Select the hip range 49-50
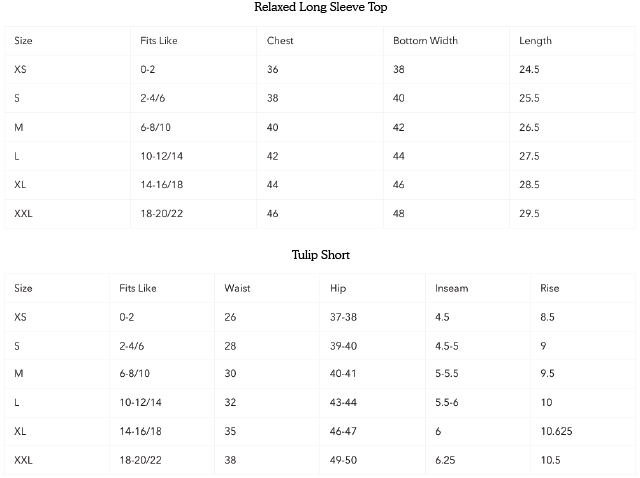The image size is (640, 478). click(343, 460)
